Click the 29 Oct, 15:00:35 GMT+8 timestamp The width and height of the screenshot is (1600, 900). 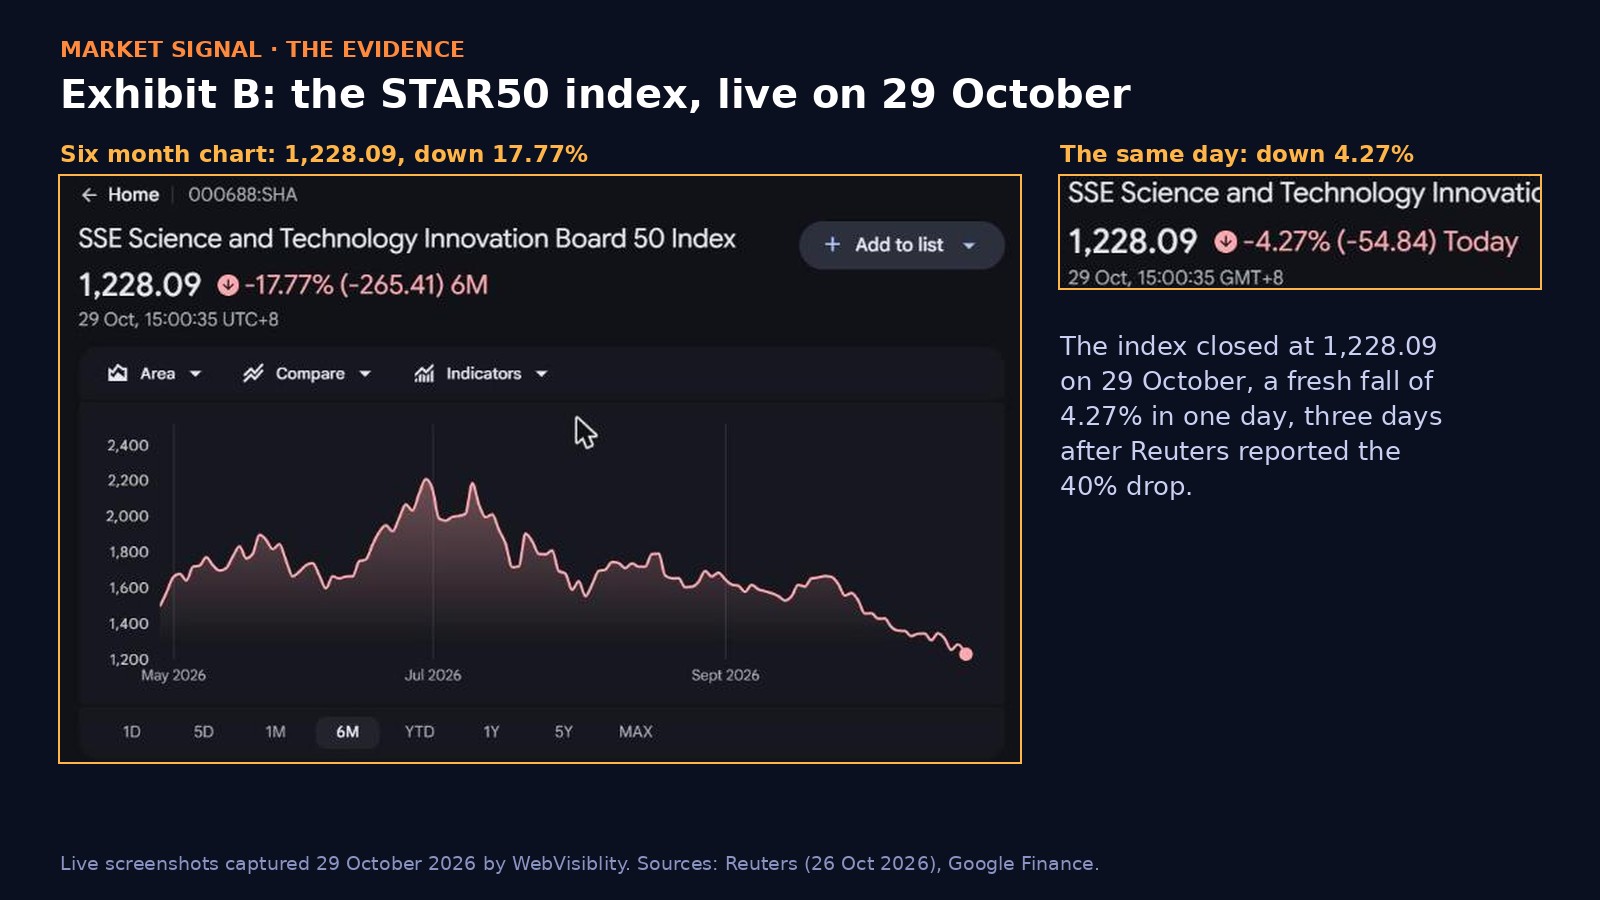[x=1175, y=278]
